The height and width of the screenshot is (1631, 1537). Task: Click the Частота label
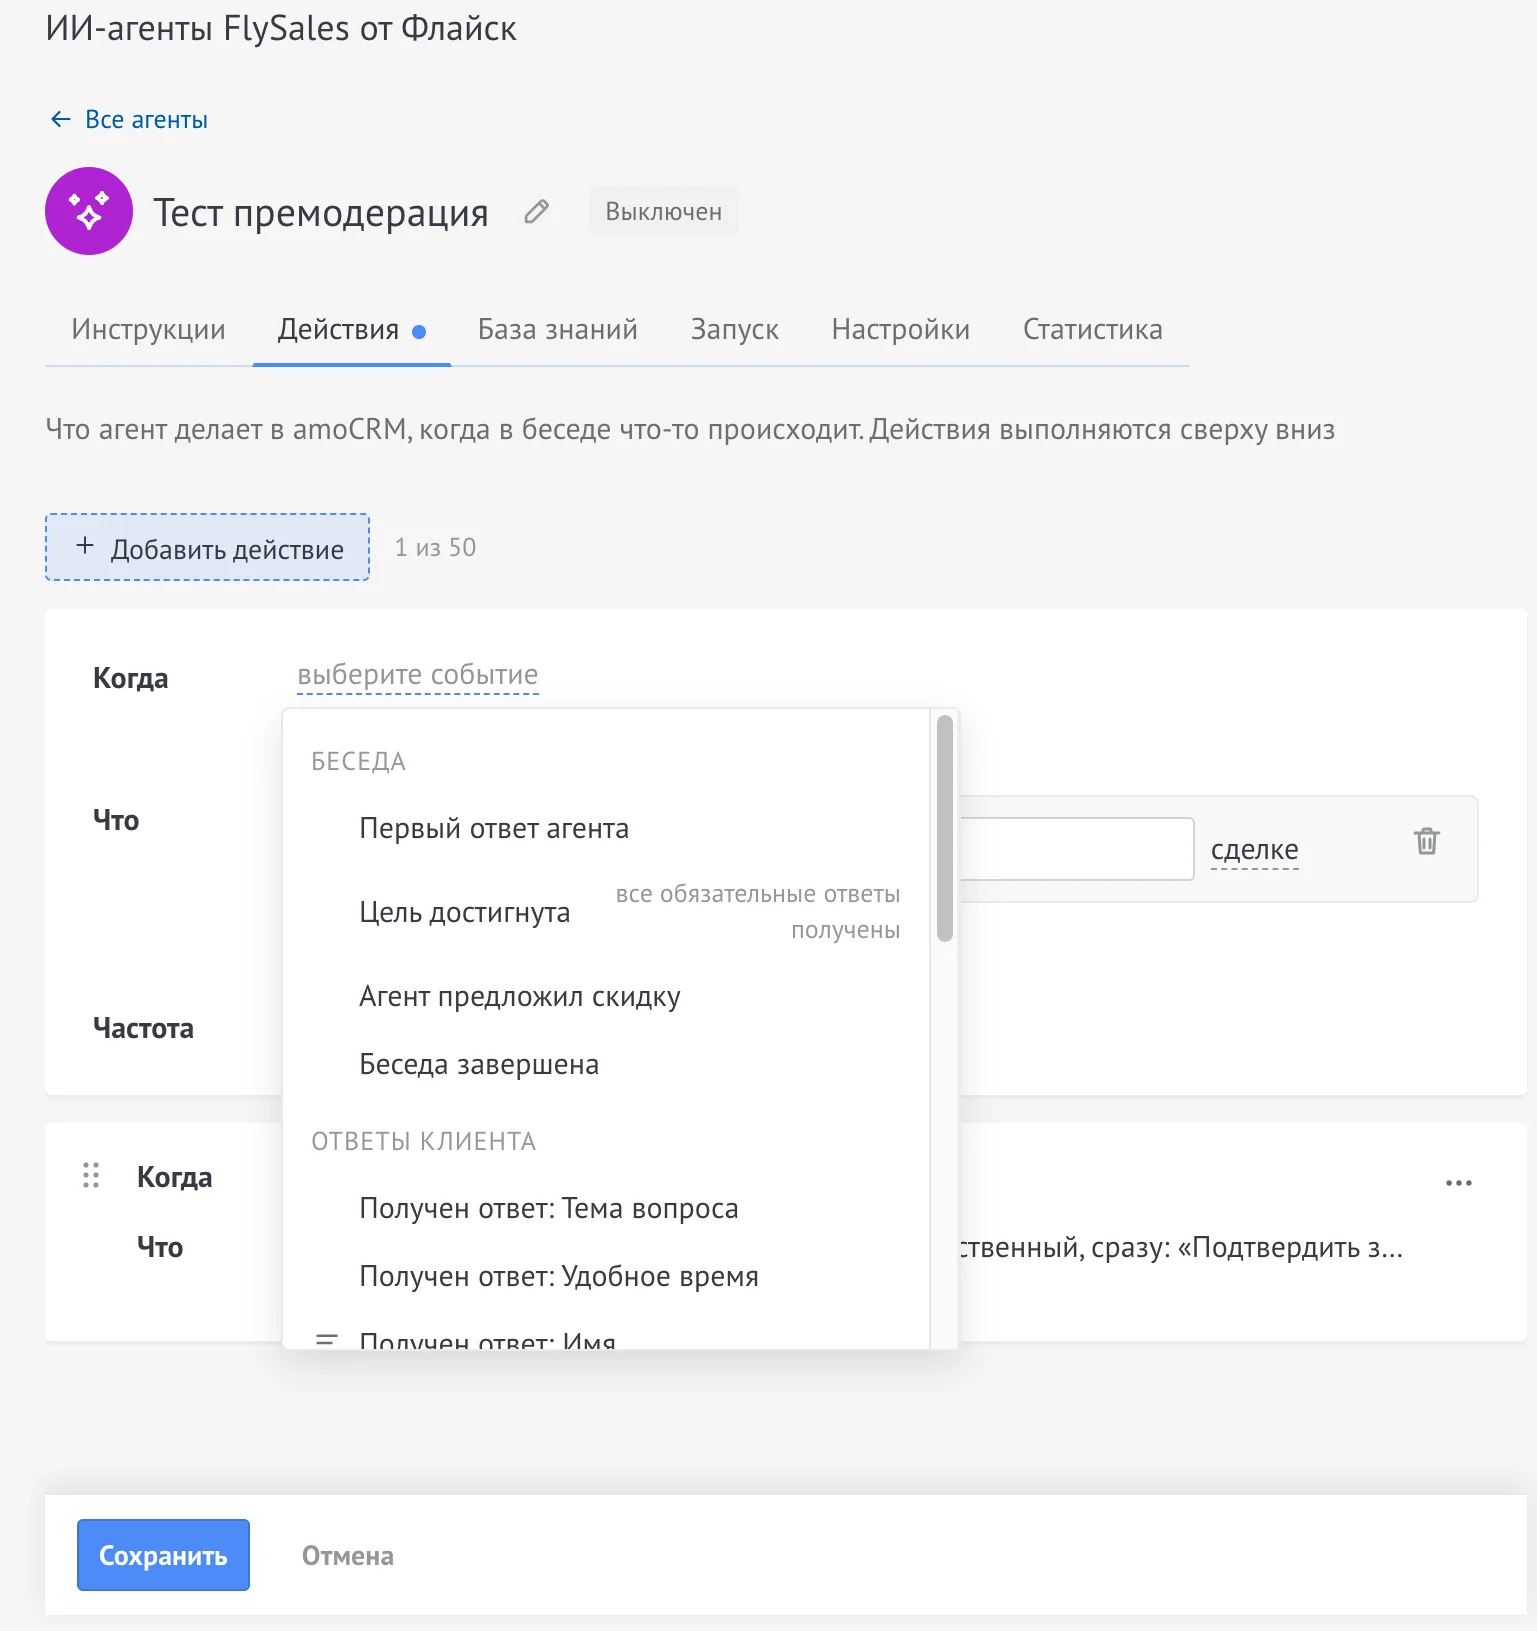tap(143, 1029)
